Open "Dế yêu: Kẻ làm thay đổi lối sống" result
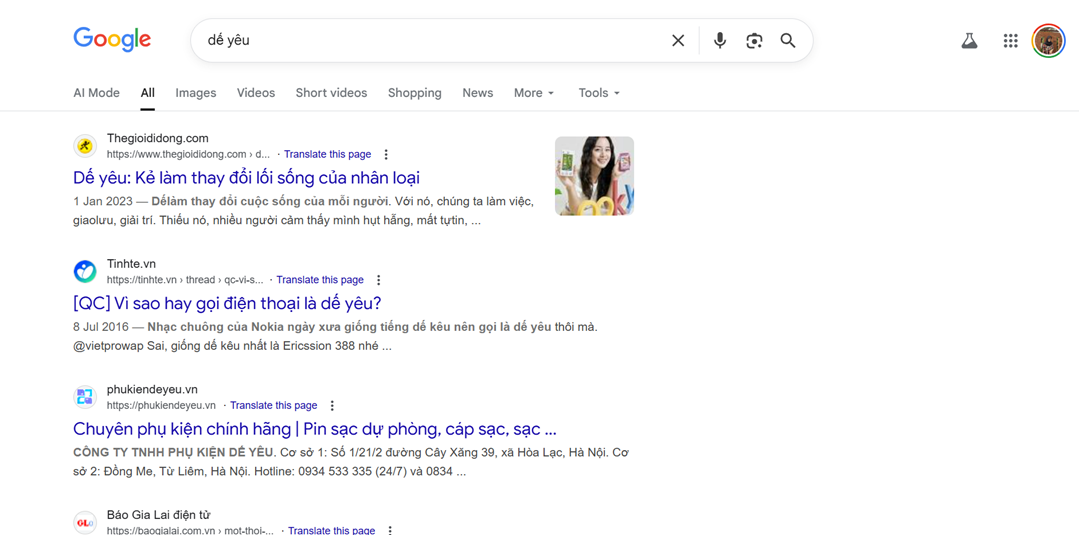Viewport: 1079px width, 535px height. pos(246,178)
